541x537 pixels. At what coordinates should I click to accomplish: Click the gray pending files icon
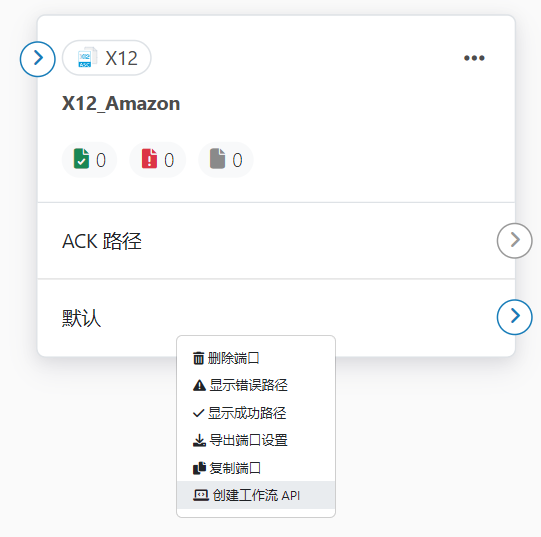tap(217, 159)
